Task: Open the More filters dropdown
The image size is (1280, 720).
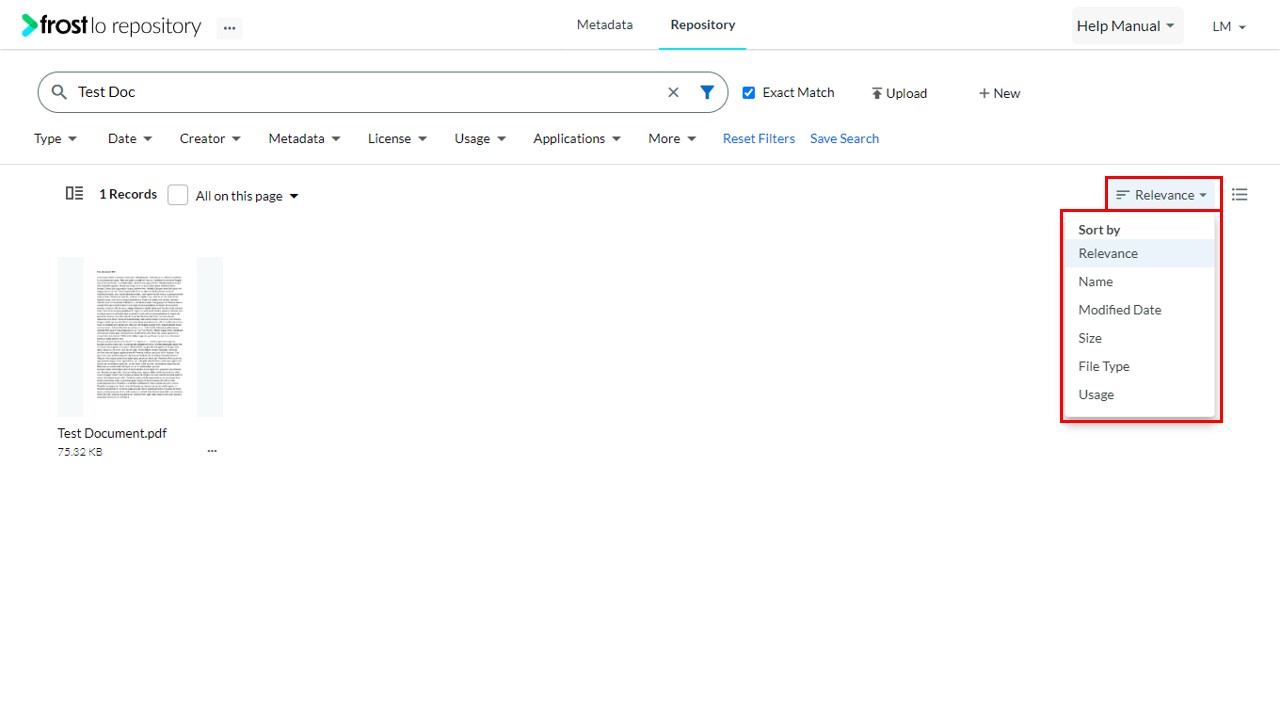Action: [672, 139]
